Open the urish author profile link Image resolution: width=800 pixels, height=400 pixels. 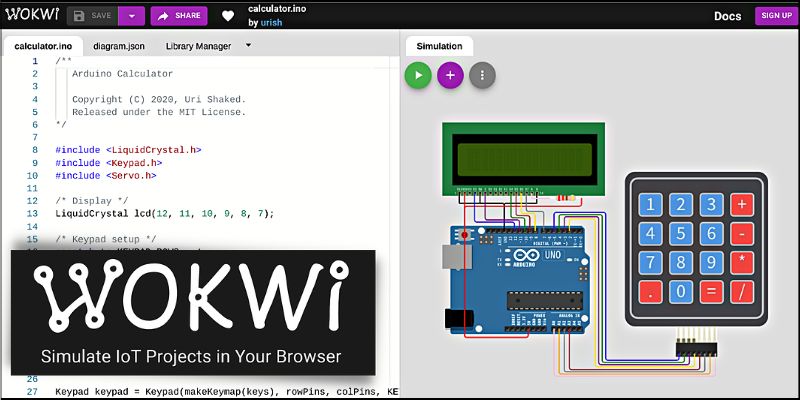point(271,22)
